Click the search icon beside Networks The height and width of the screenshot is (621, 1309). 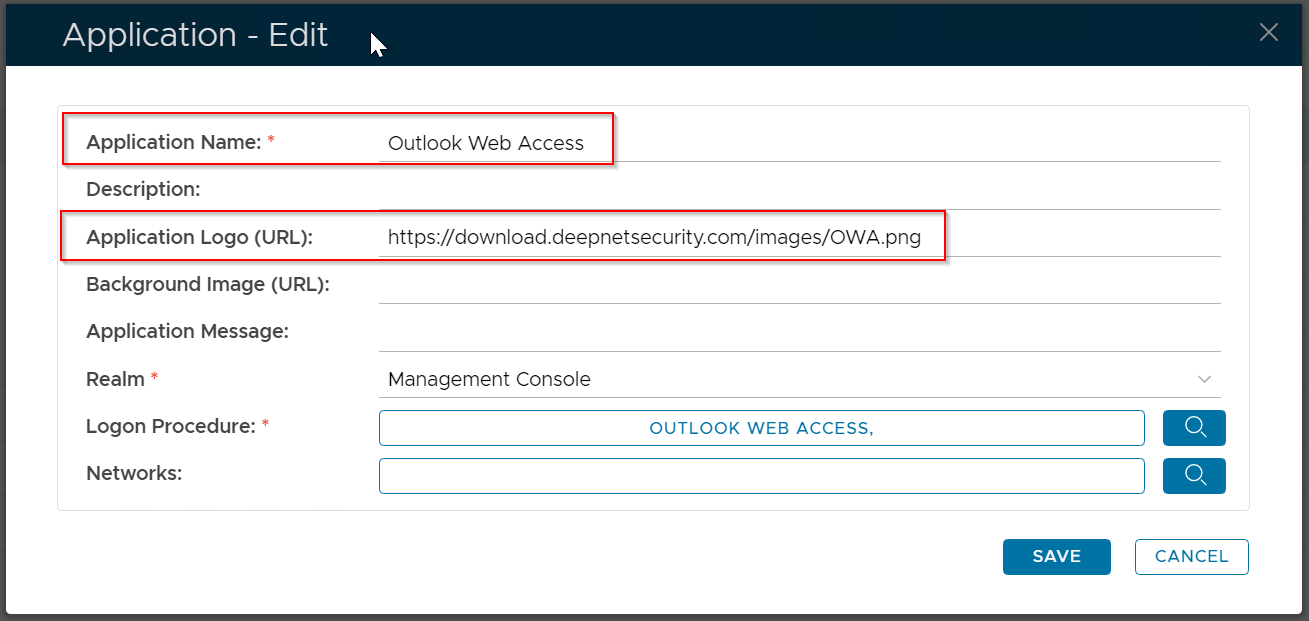(1194, 476)
